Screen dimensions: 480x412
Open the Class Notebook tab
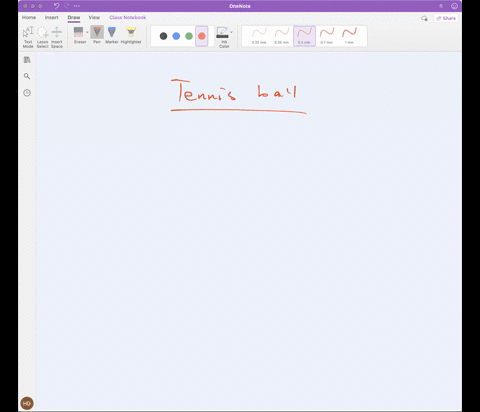(x=128, y=17)
